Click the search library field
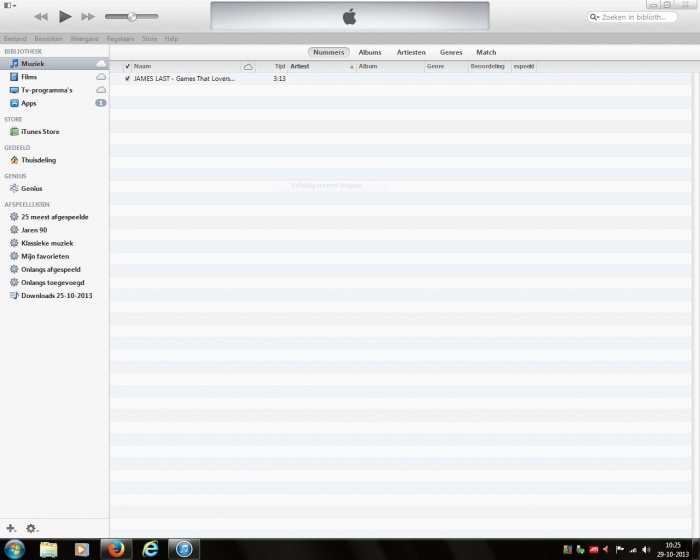 632,17
